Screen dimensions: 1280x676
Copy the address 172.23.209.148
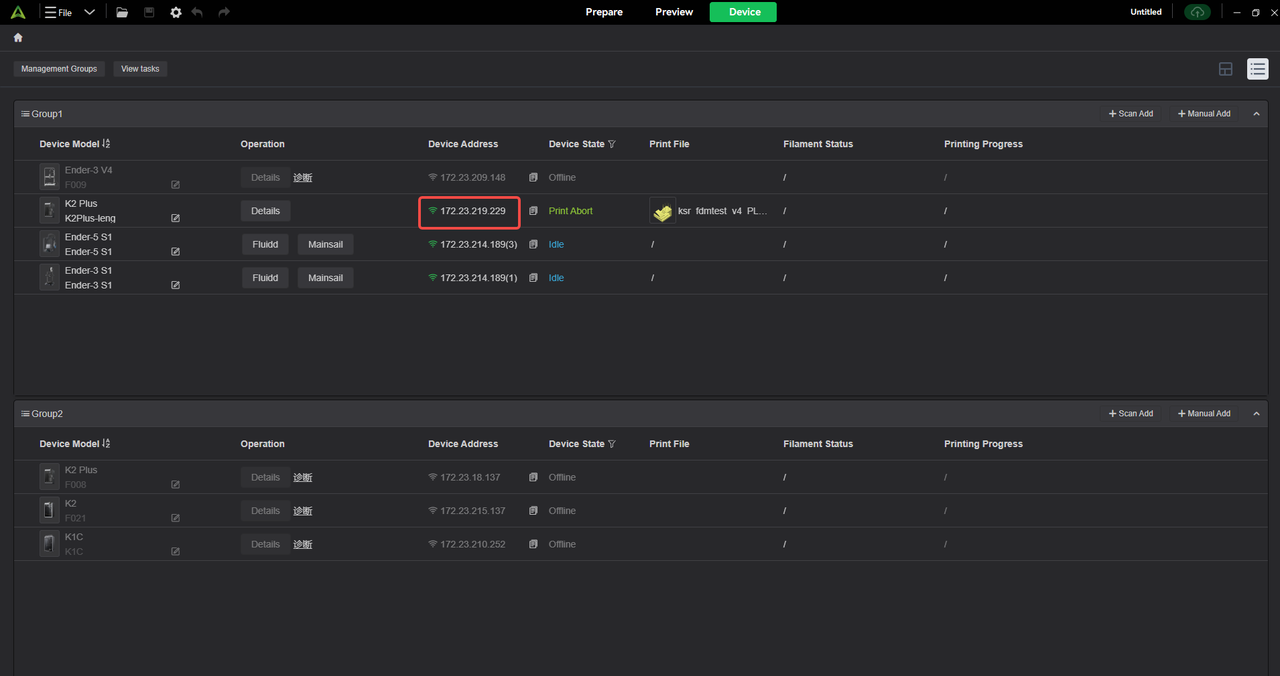(x=533, y=178)
